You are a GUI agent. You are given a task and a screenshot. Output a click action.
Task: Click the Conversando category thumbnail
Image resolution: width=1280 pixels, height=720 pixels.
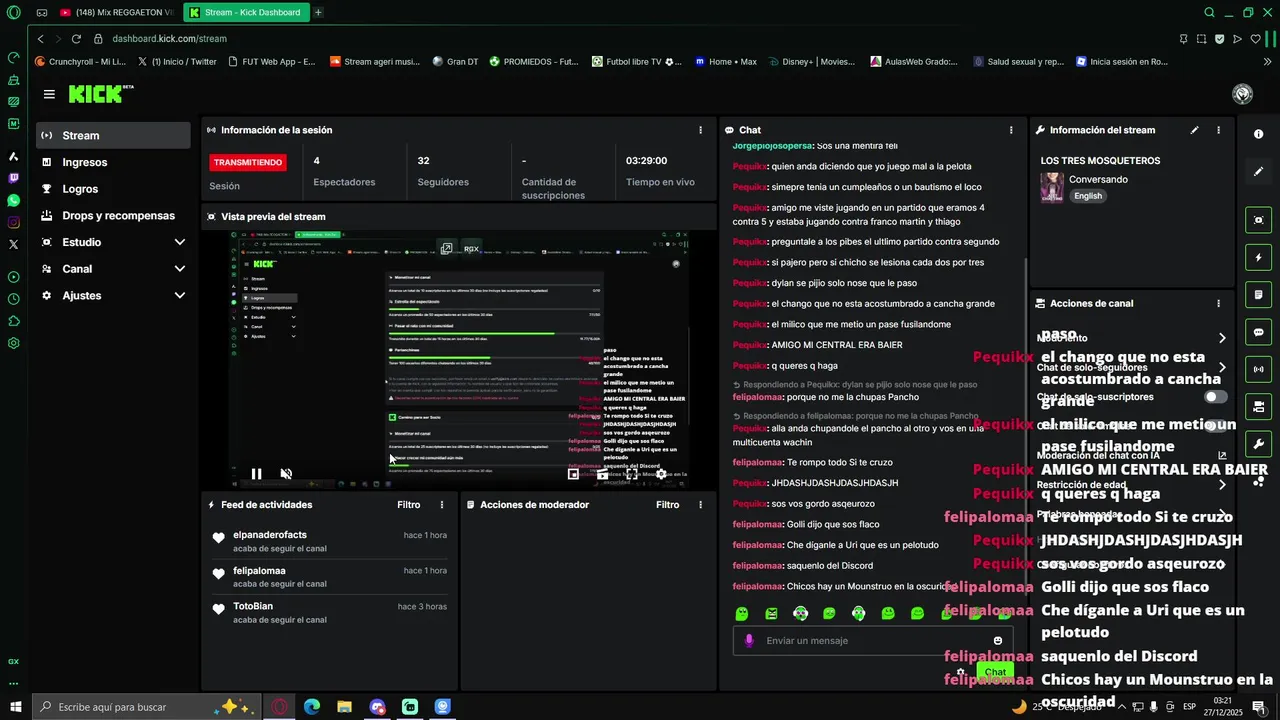(x=1052, y=187)
